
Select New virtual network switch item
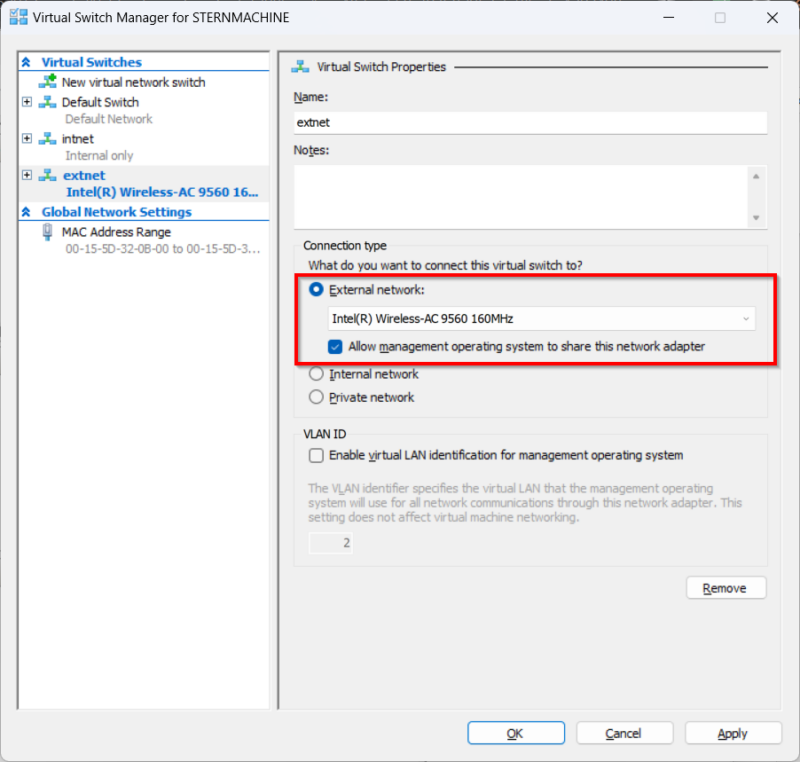click(x=134, y=82)
